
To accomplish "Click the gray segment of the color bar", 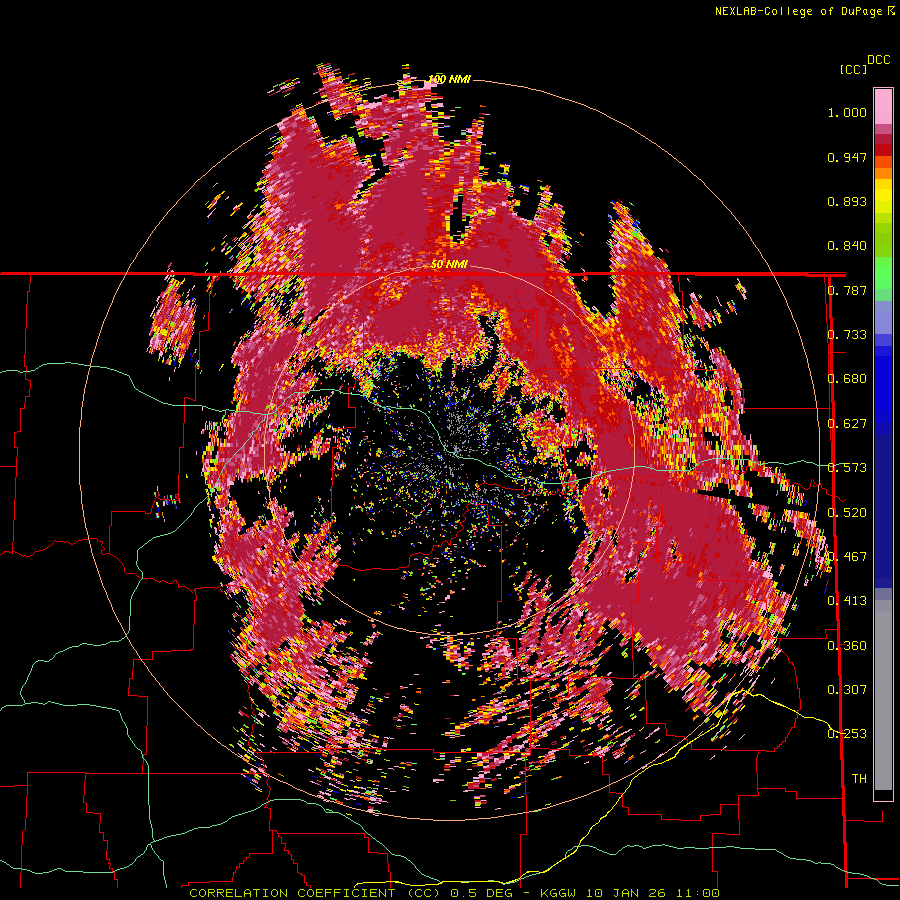I will [x=883, y=695].
